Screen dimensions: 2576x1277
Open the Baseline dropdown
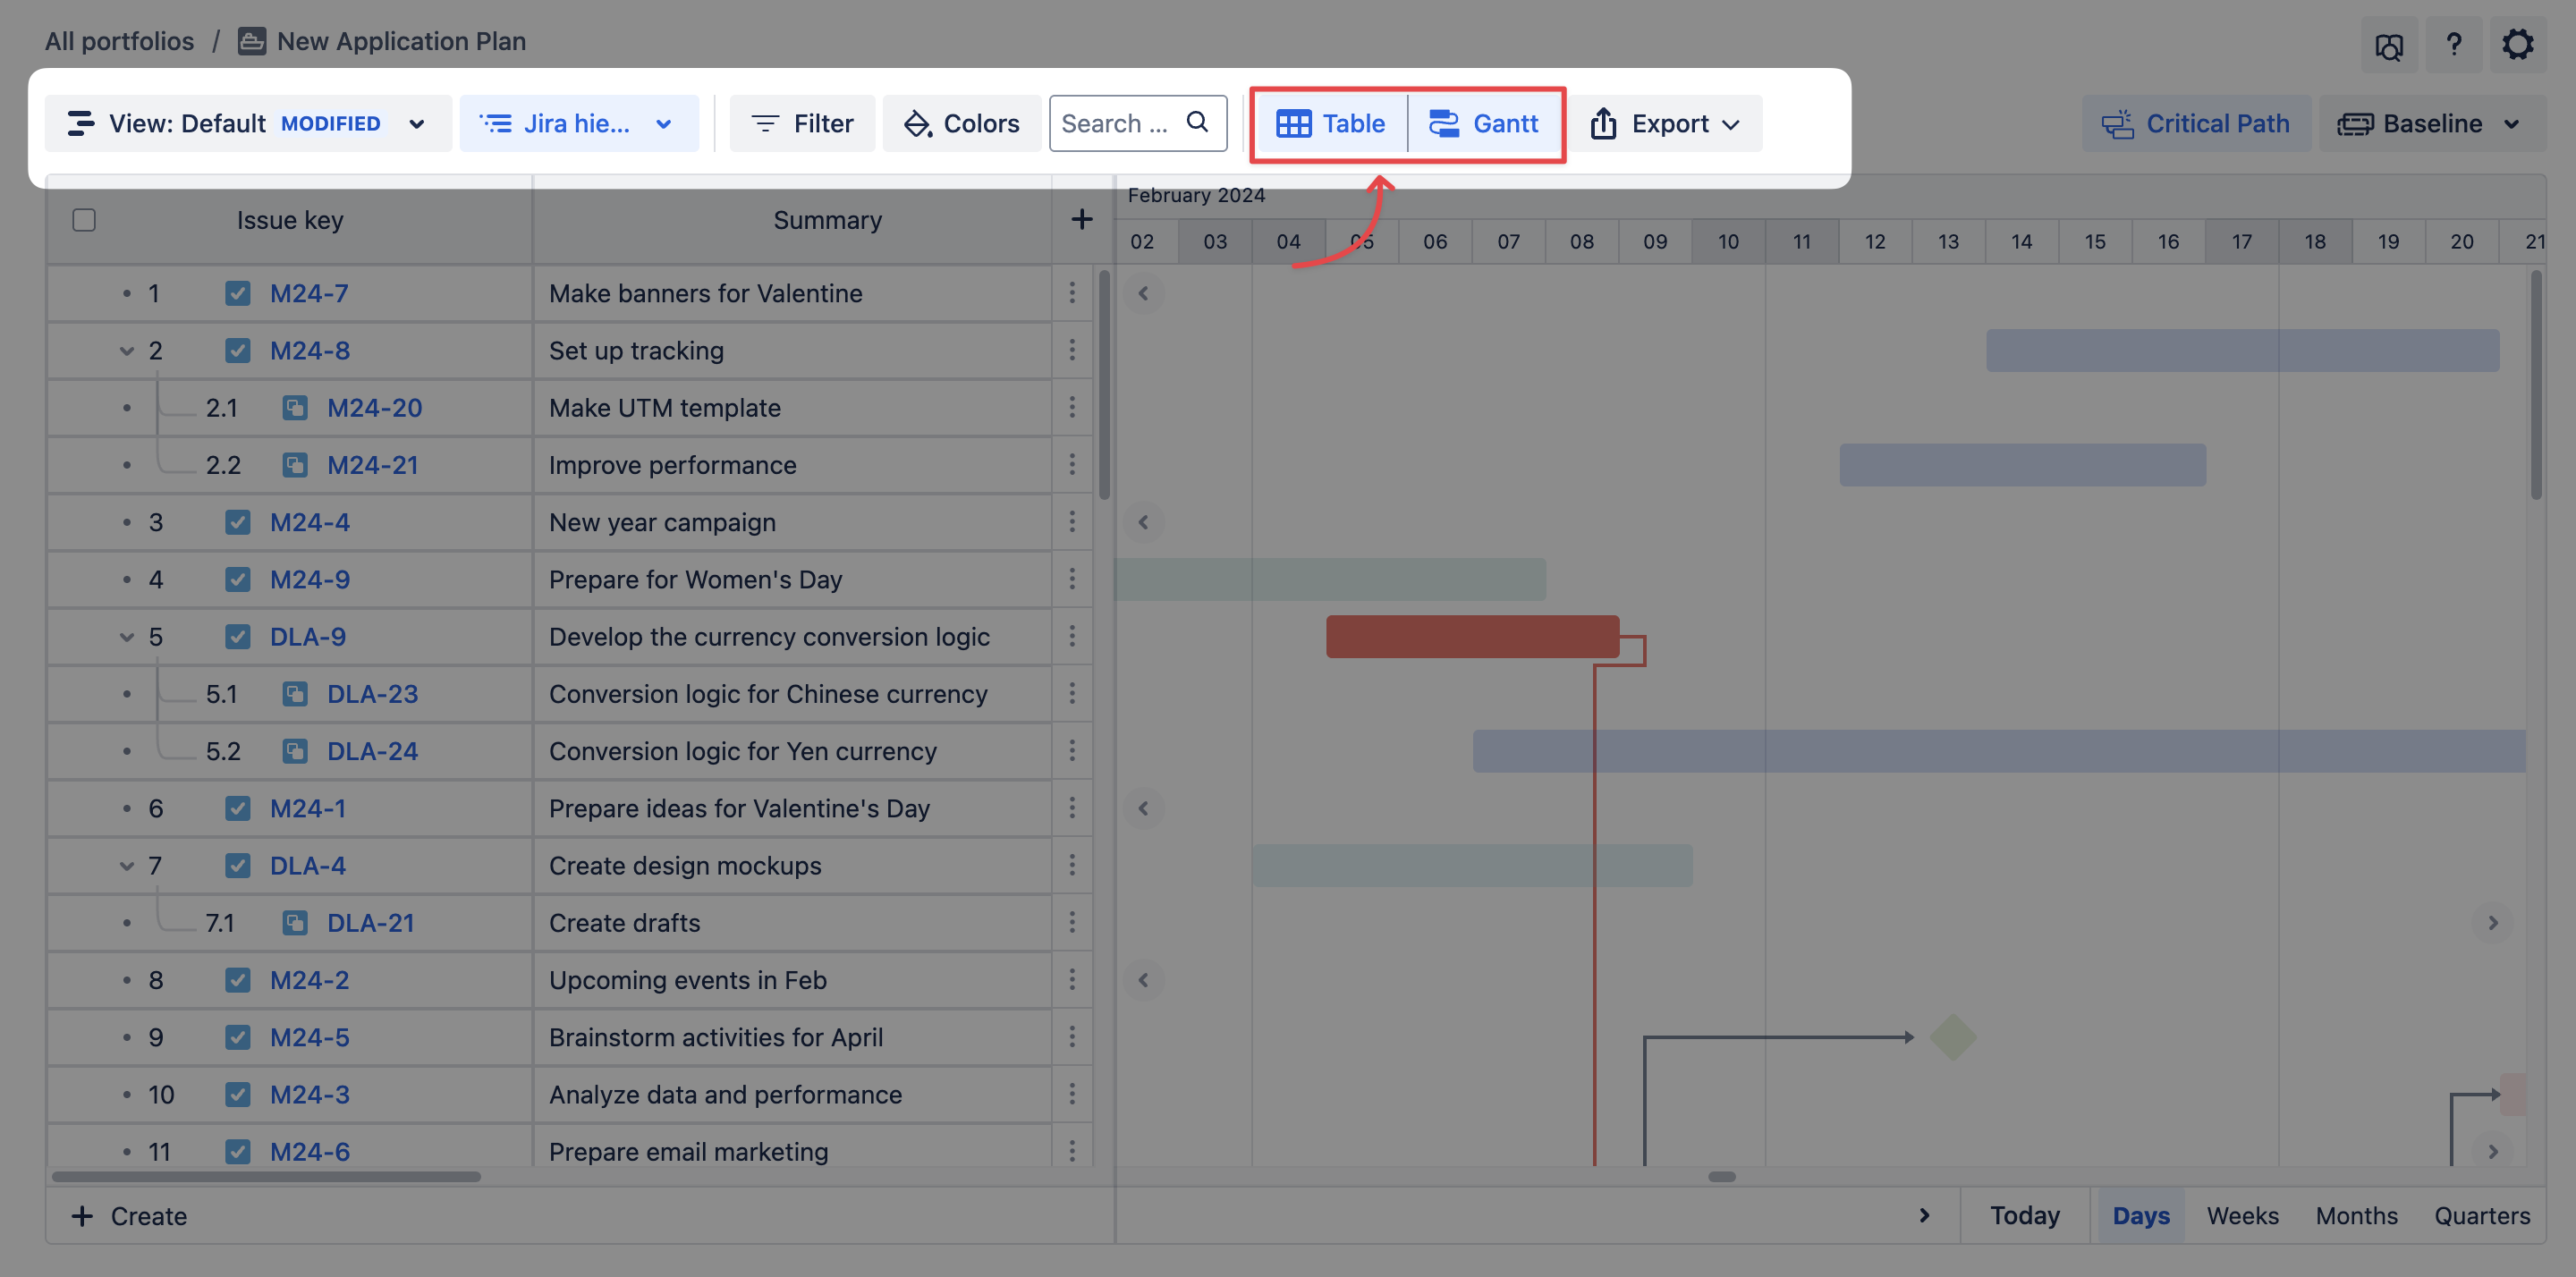2430,124
